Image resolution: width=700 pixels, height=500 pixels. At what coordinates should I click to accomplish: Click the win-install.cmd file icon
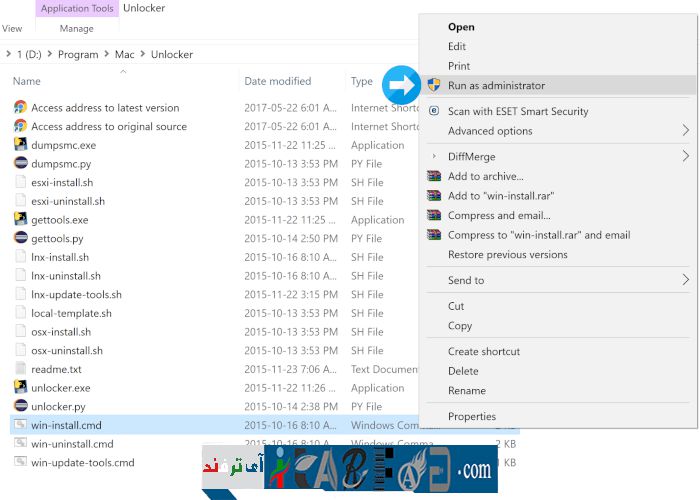(20, 425)
